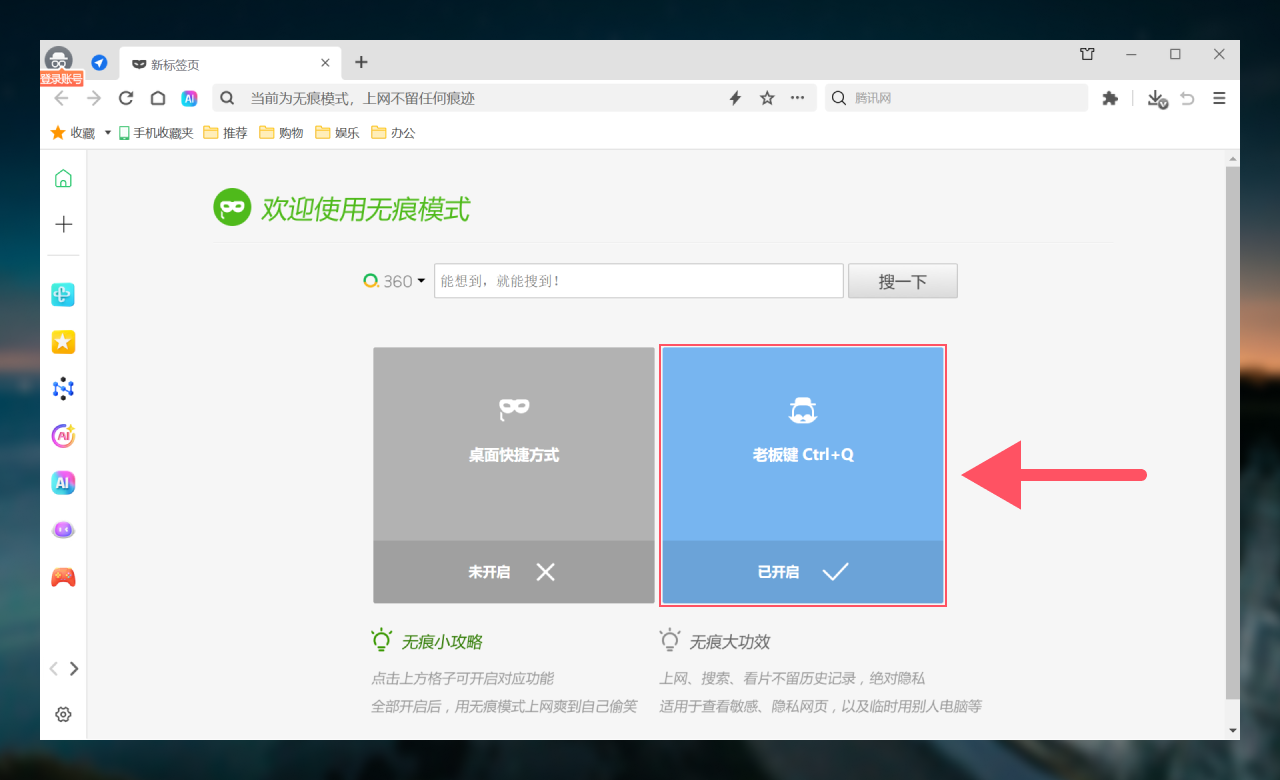Open the hamburger main menu
Screen dimensions: 1280x780
tap(1219, 98)
